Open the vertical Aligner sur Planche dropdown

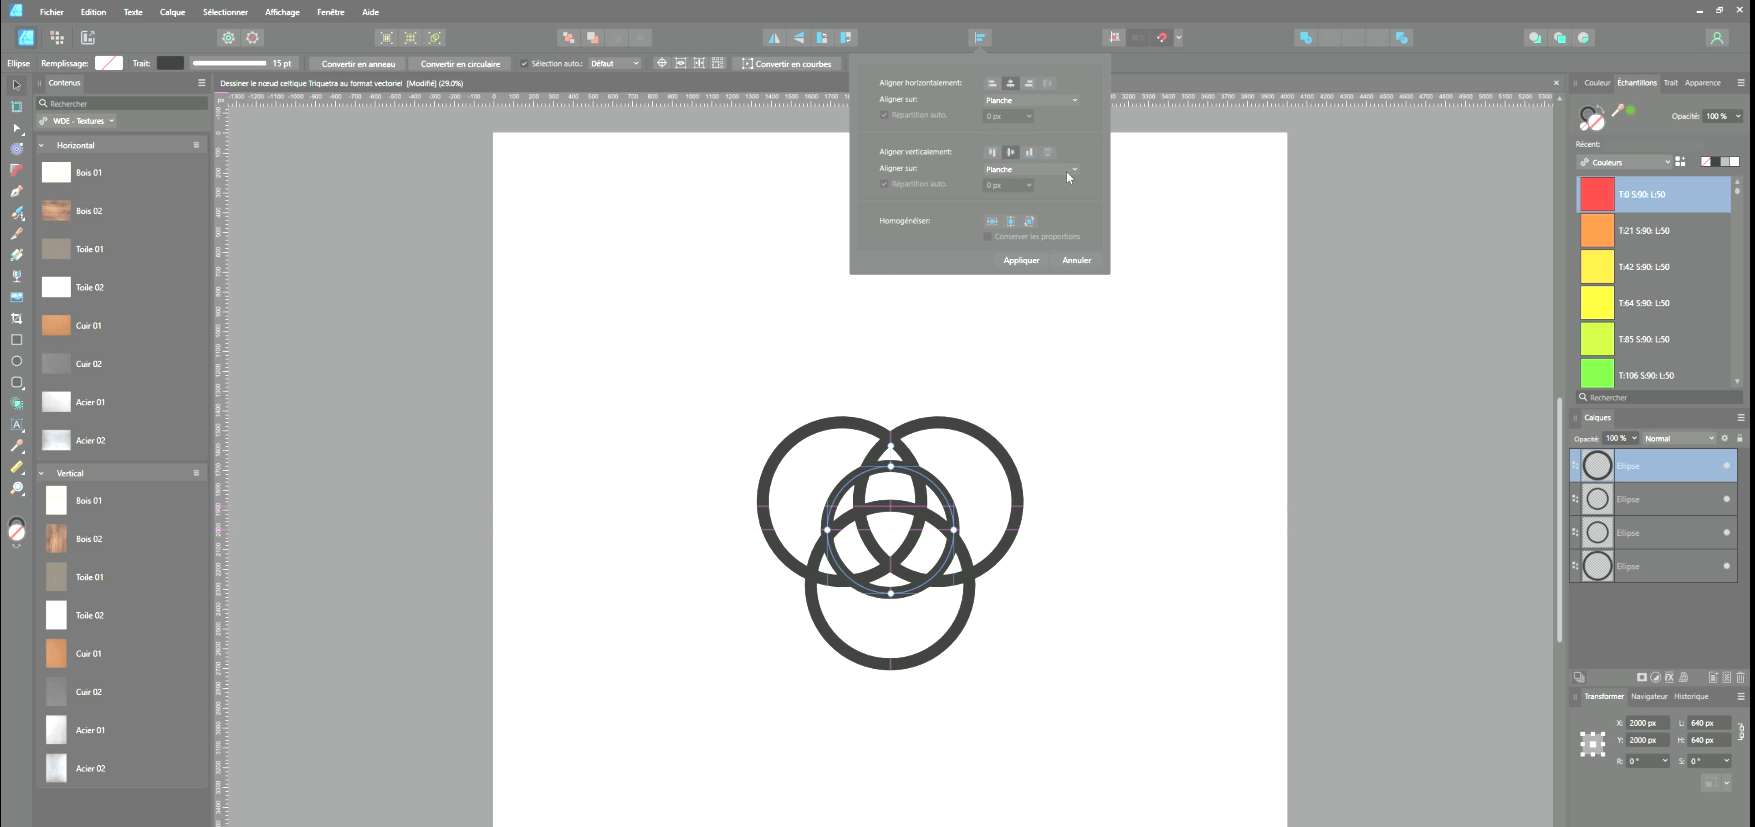1031,170
